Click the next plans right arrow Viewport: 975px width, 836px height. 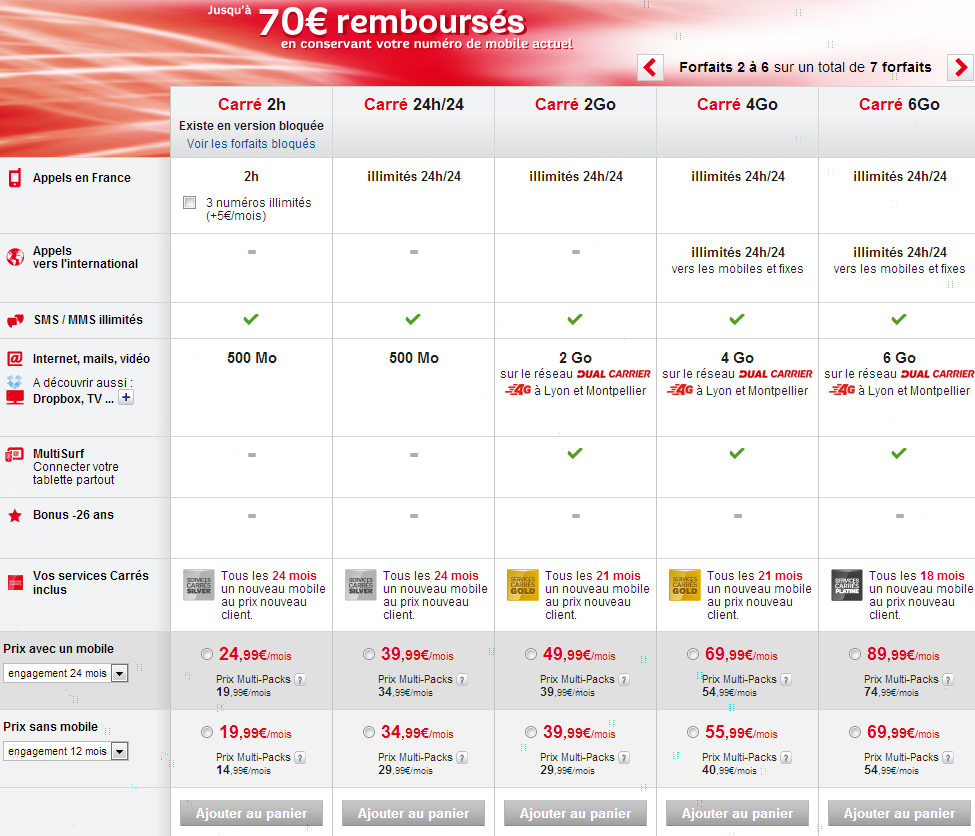click(960, 68)
